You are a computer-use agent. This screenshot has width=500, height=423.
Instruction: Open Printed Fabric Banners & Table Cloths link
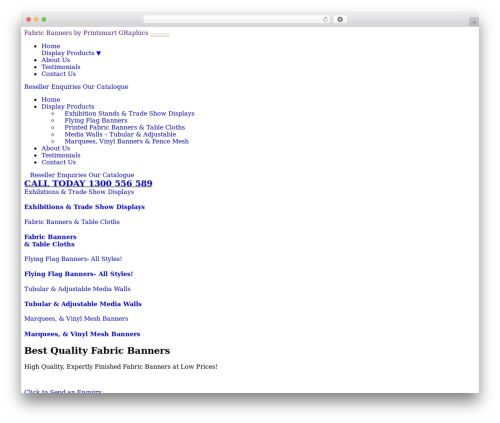click(125, 128)
